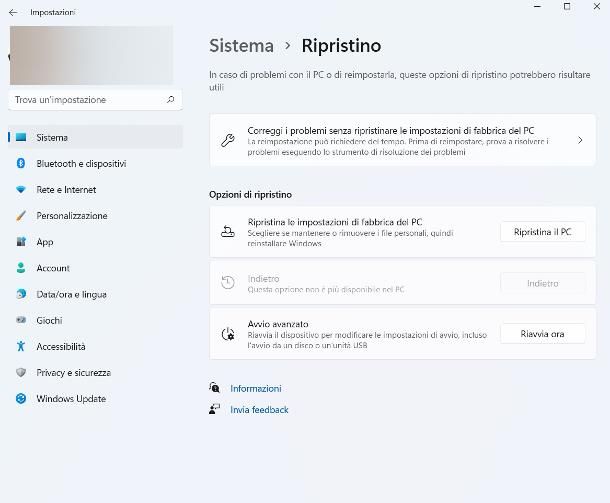Click the Privacy e sicurezza shield icon
This screenshot has height=503, width=610.
pyautogui.click(x=21, y=372)
